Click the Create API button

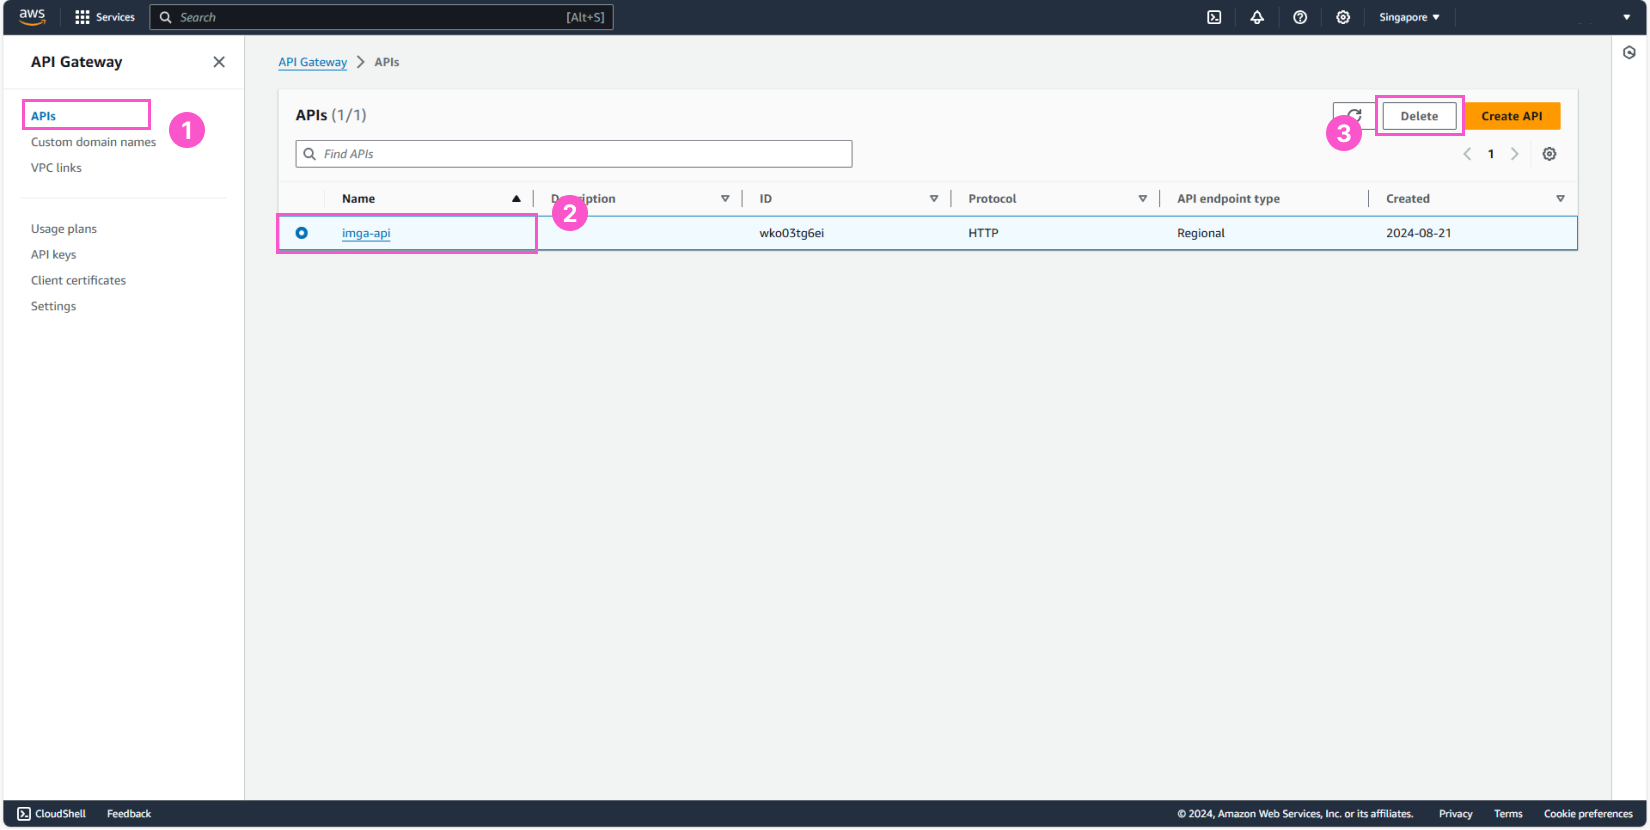tap(1512, 116)
